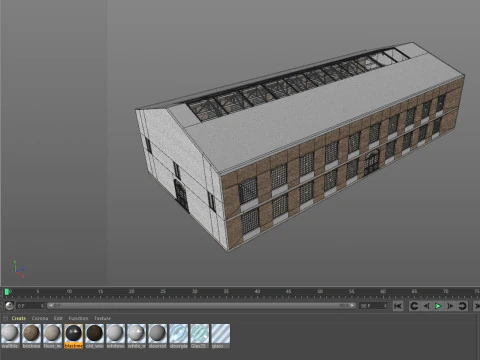Screen dimensions: 480x360
Task: Click the timeline preview range bar
Action: (201, 305)
